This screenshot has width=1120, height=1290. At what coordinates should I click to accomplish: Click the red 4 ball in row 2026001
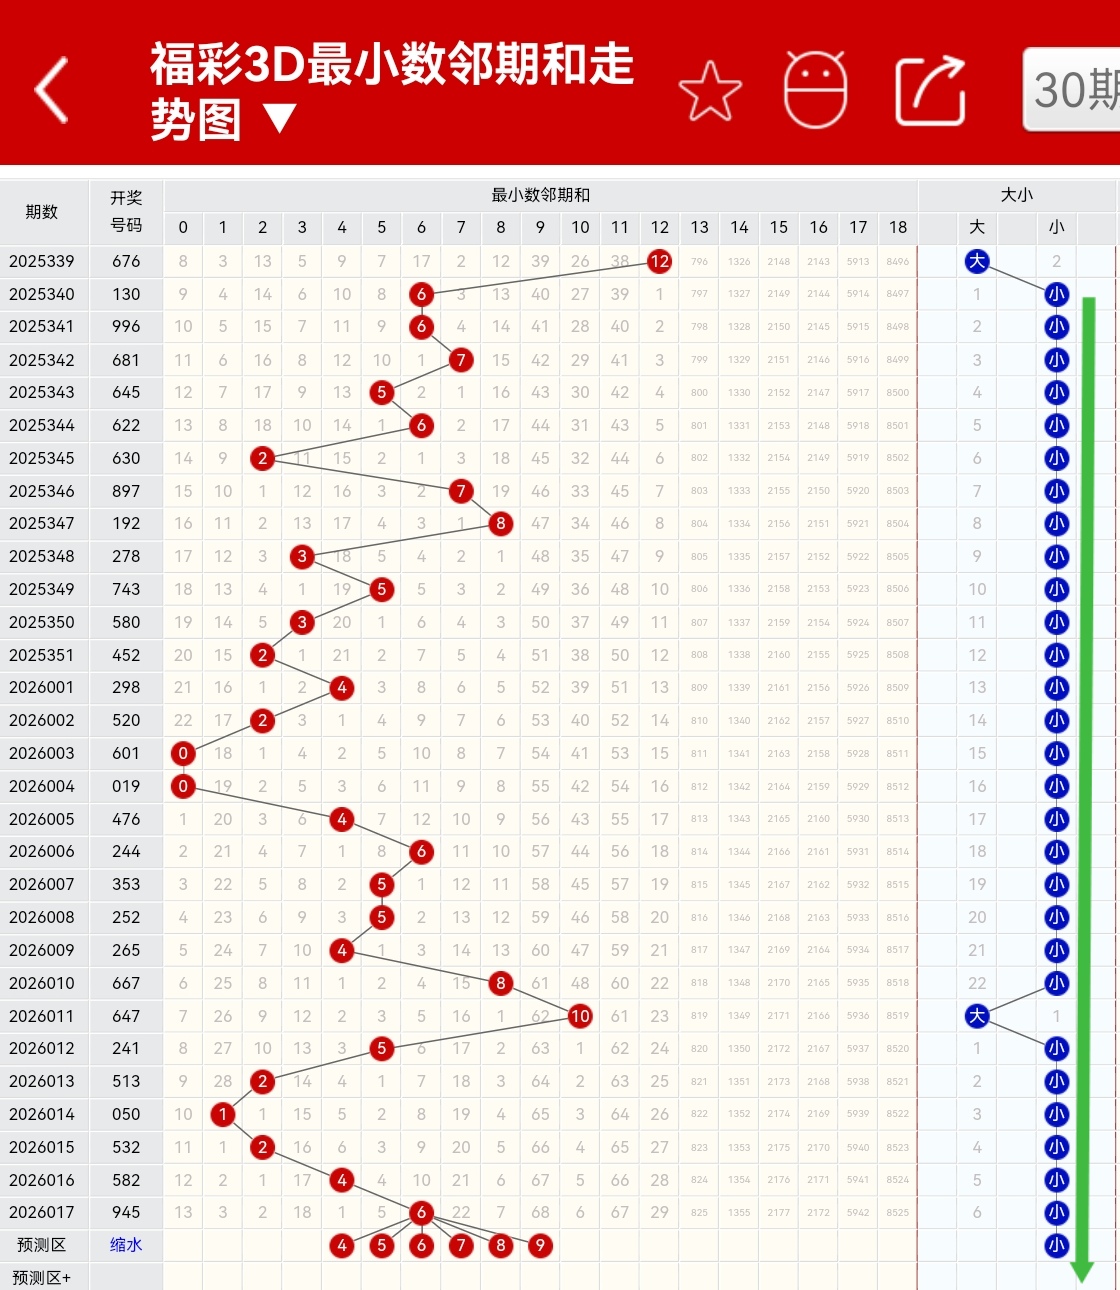point(342,688)
